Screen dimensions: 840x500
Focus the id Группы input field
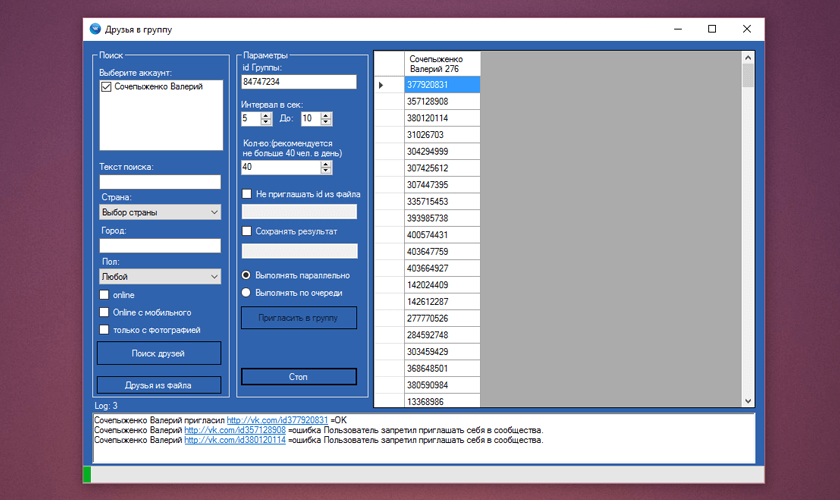tap(299, 82)
